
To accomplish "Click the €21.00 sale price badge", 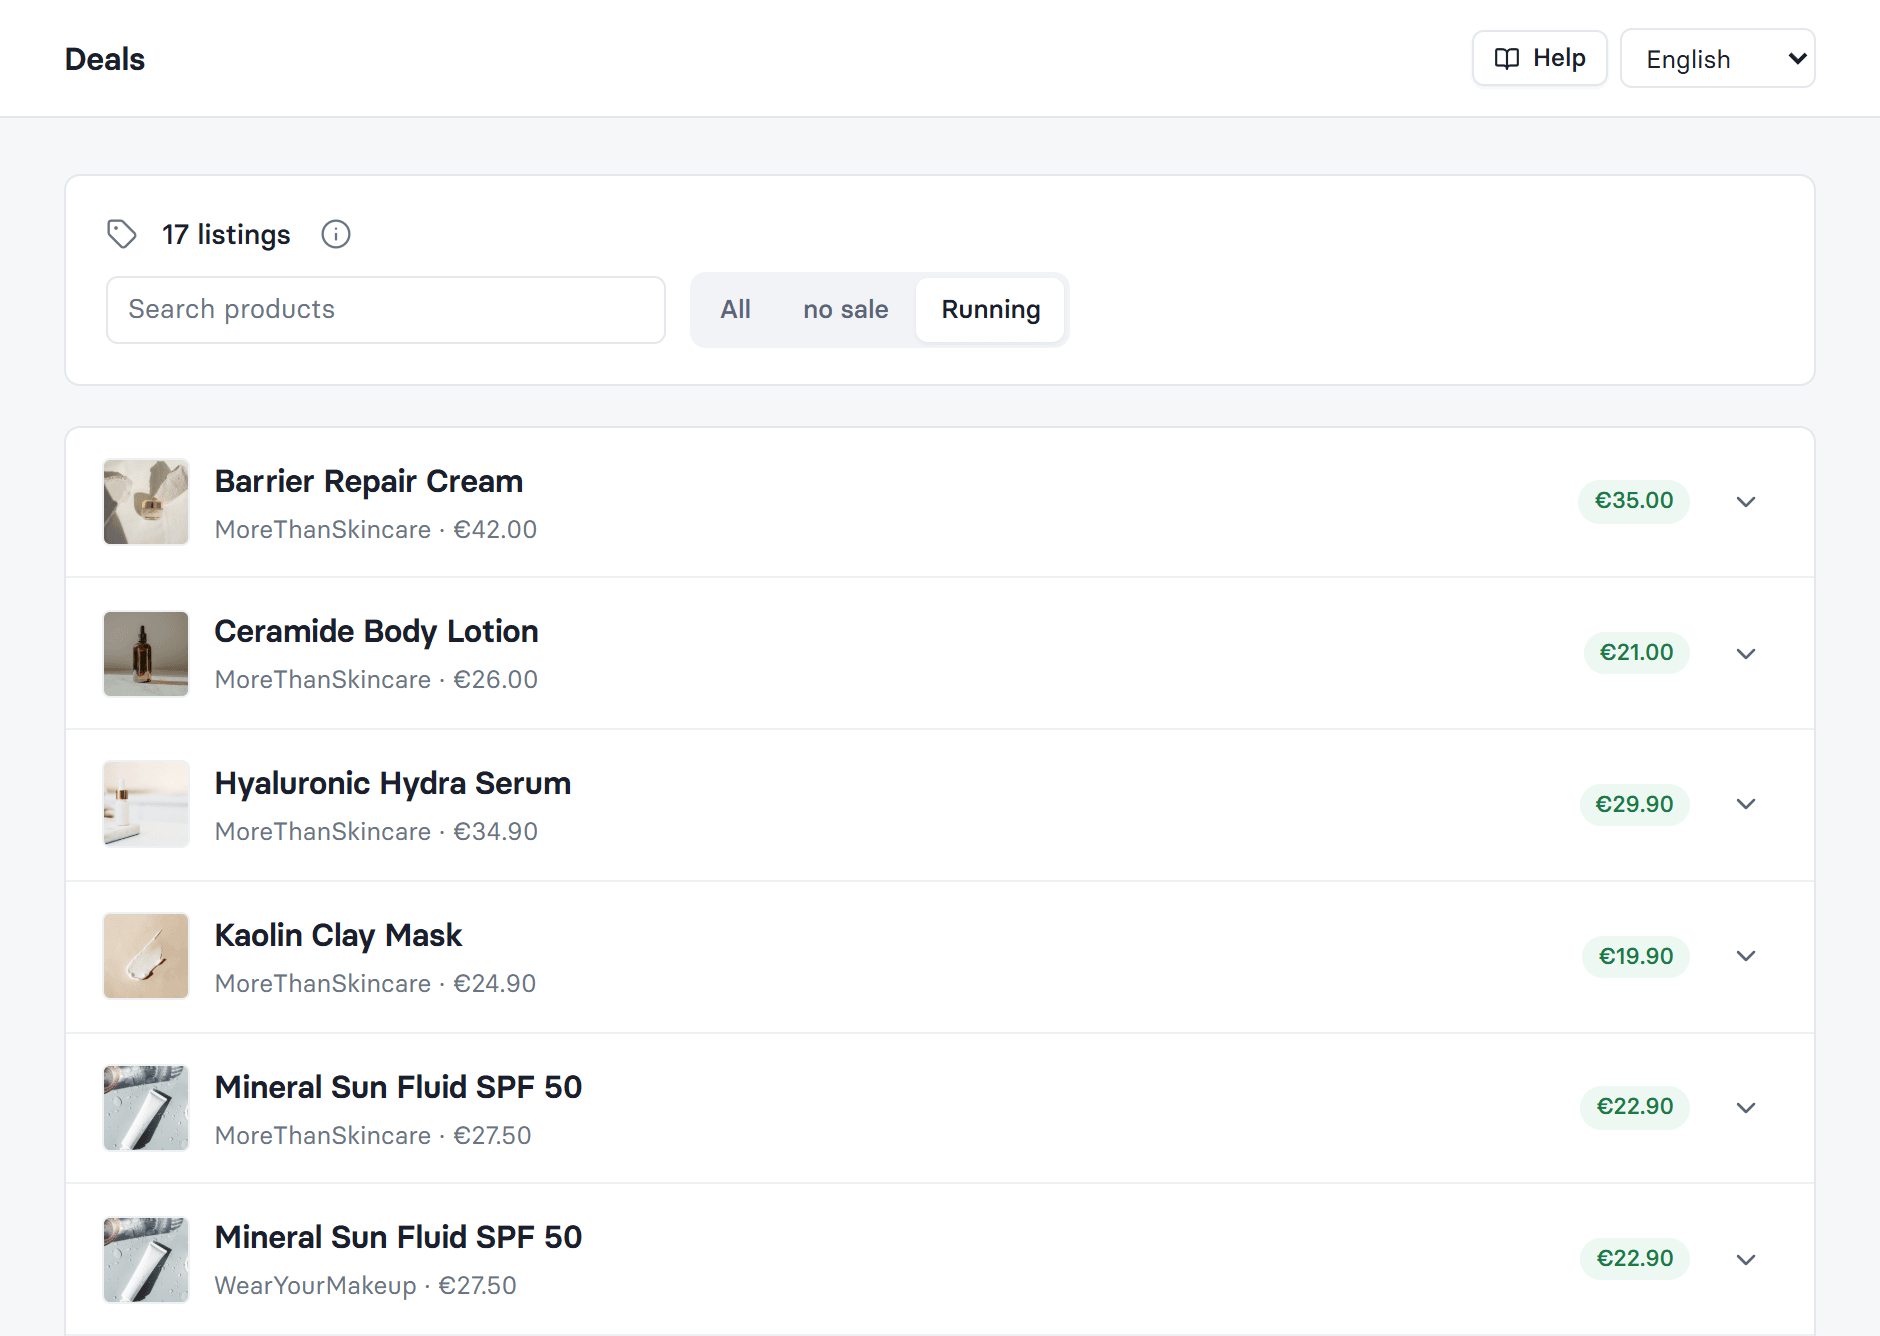I will point(1636,653).
